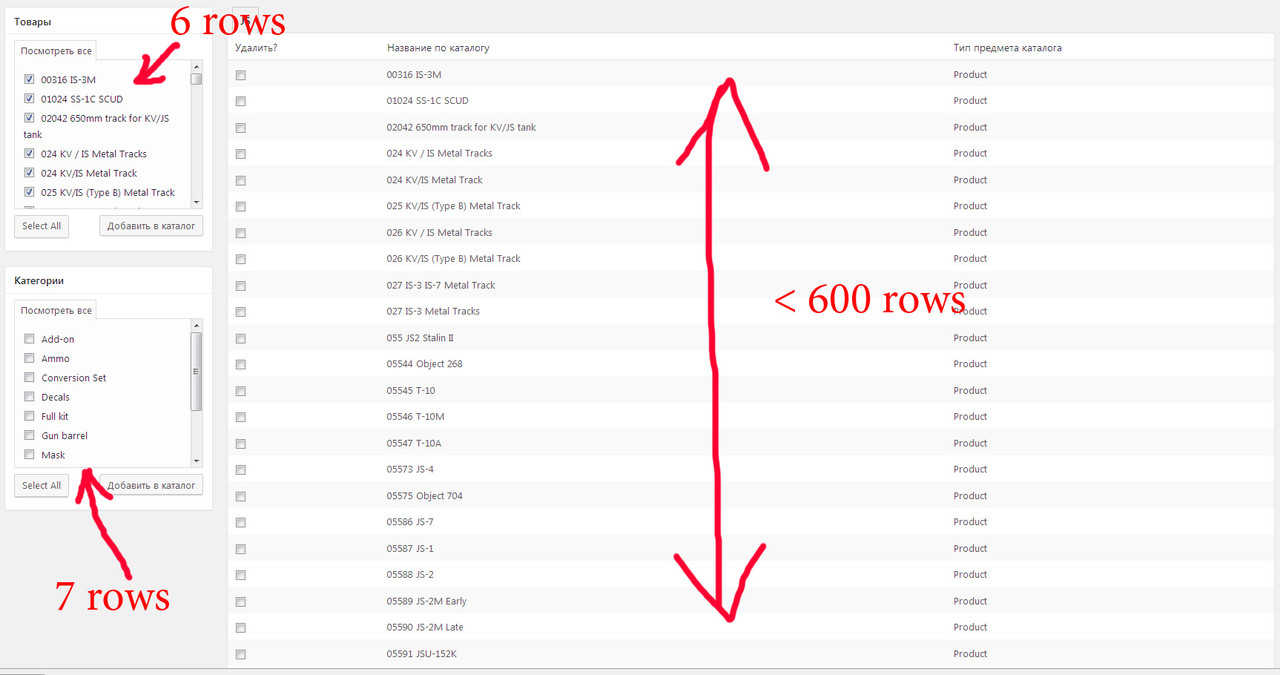
Task: Check the Gun barrel category
Action: pyautogui.click(x=30, y=436)
